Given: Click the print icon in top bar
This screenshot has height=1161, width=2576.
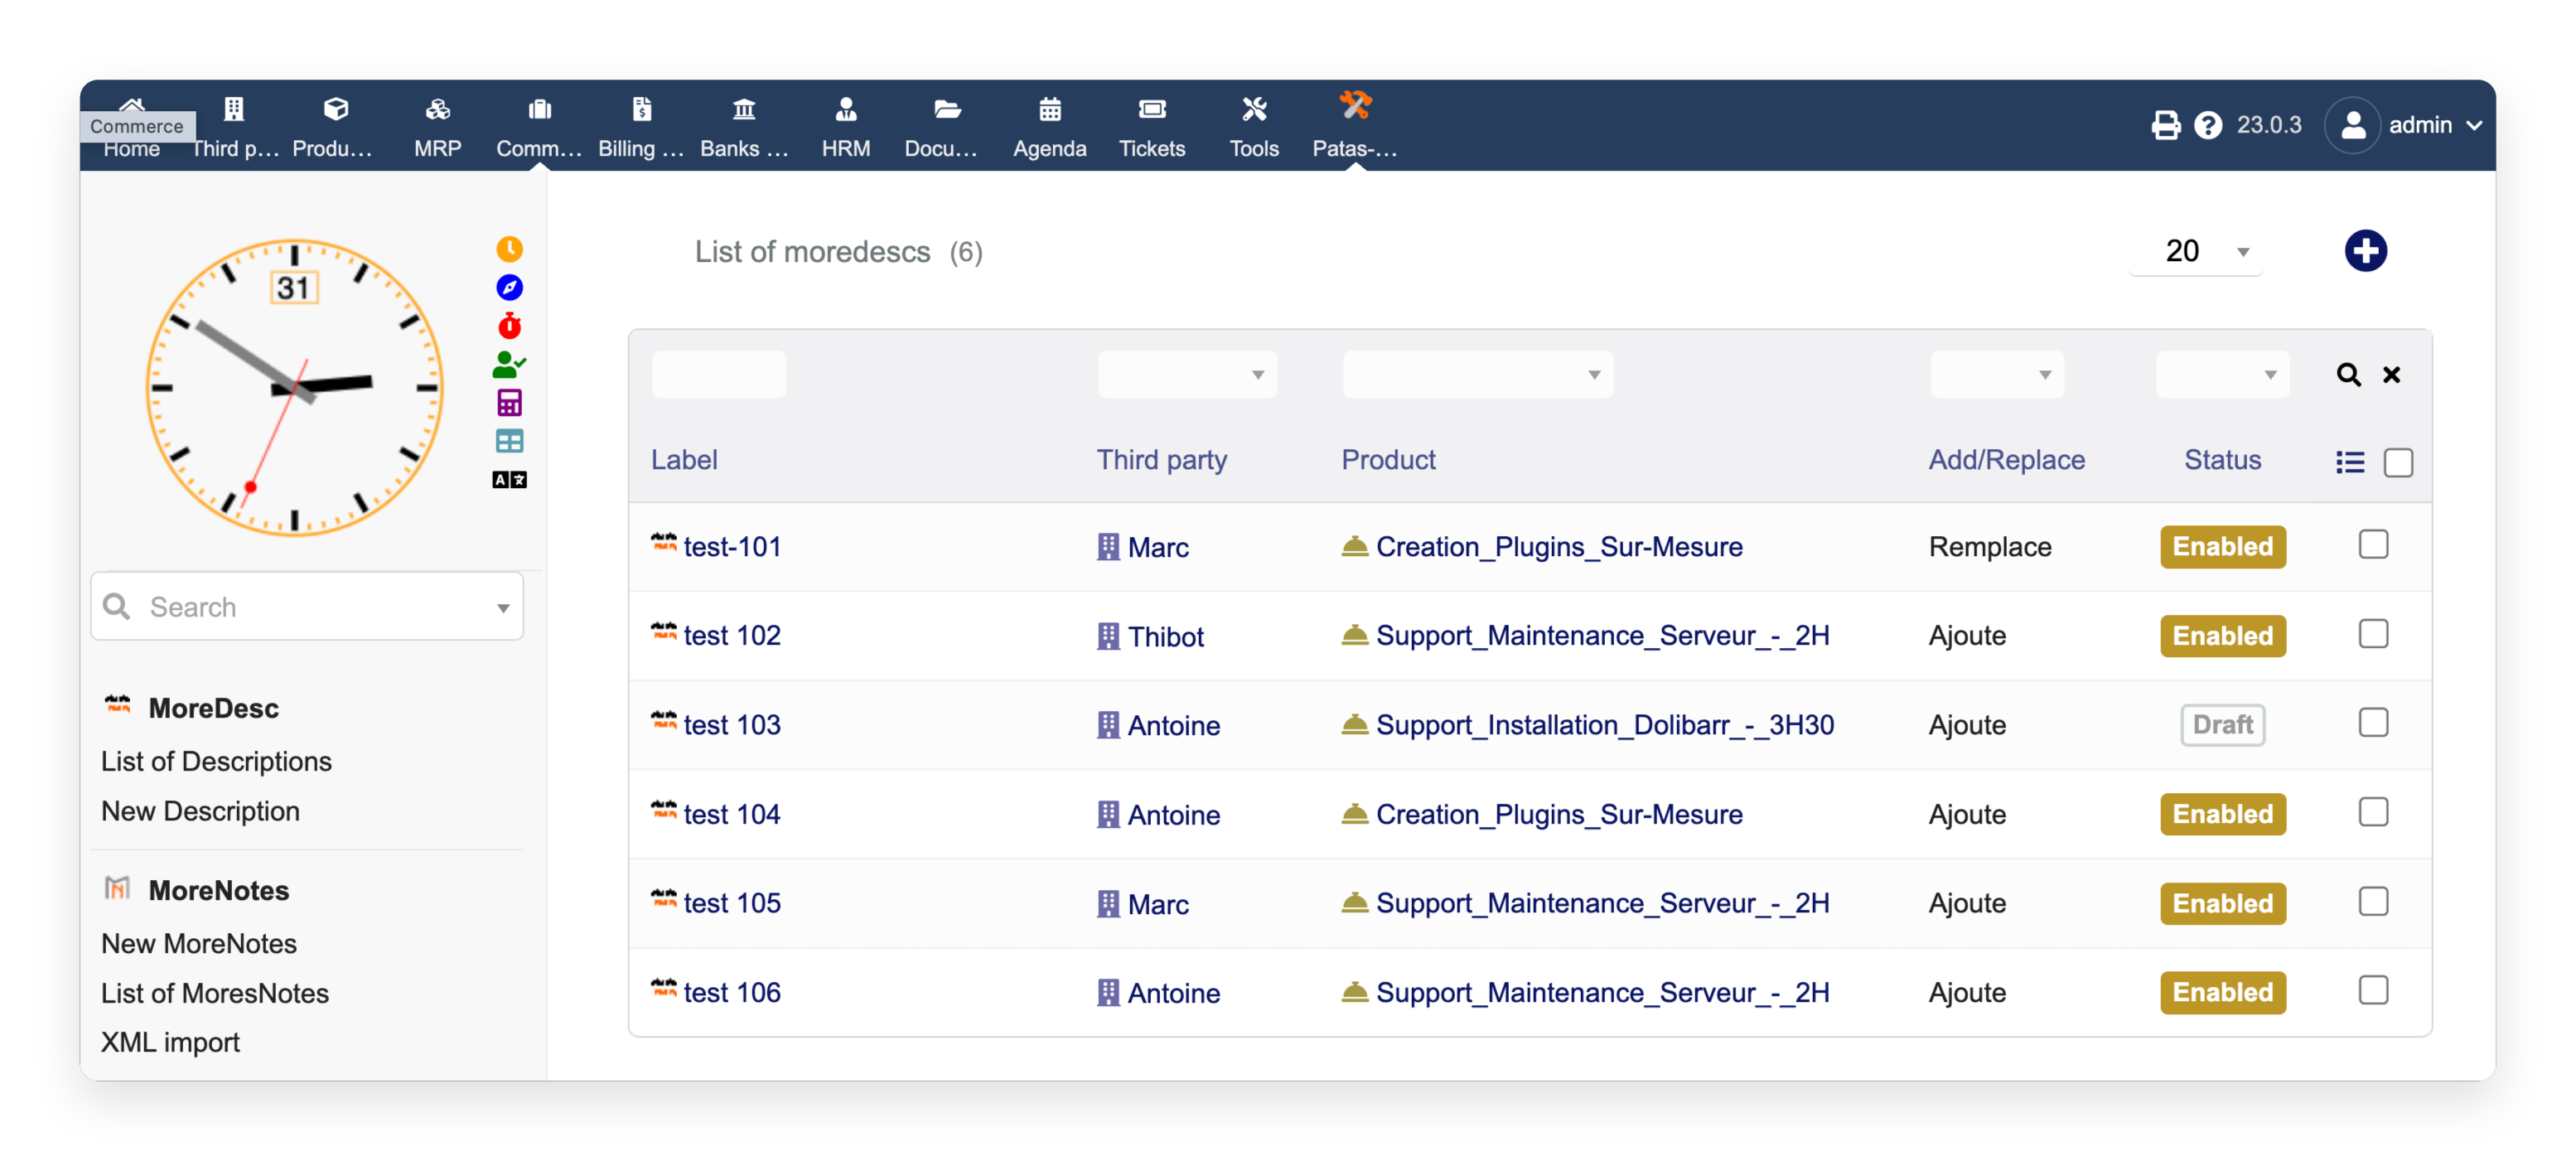Looking at the screenshot, I should pos(2165,125).
